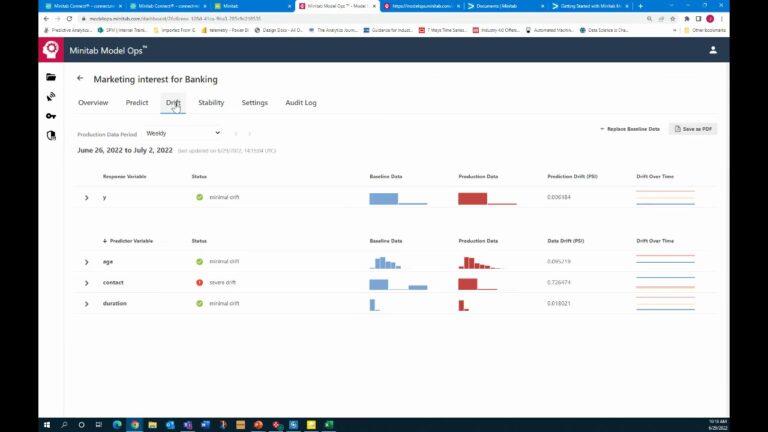Click the green check status for age
The image size is (768, 432).
click(199, 262)
